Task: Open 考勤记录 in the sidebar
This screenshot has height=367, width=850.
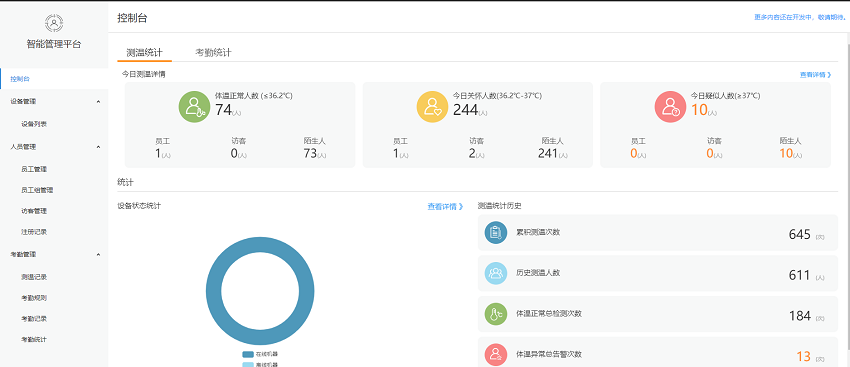Action: [x=34, y=319]
